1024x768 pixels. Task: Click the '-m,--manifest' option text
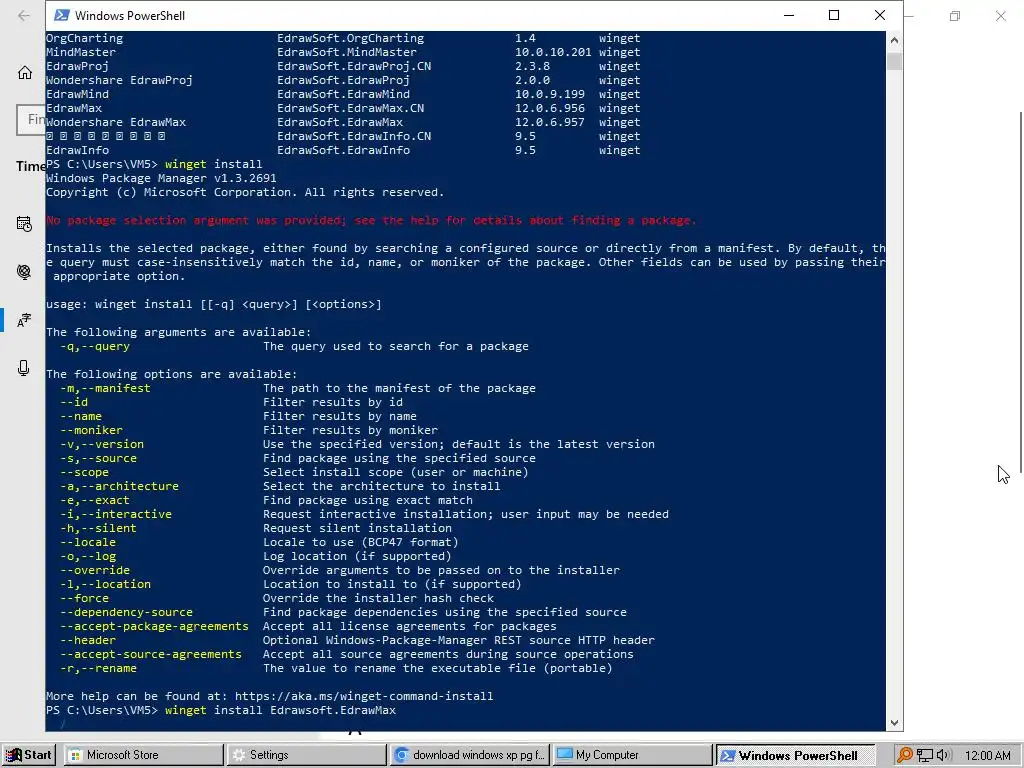(105, 388)
